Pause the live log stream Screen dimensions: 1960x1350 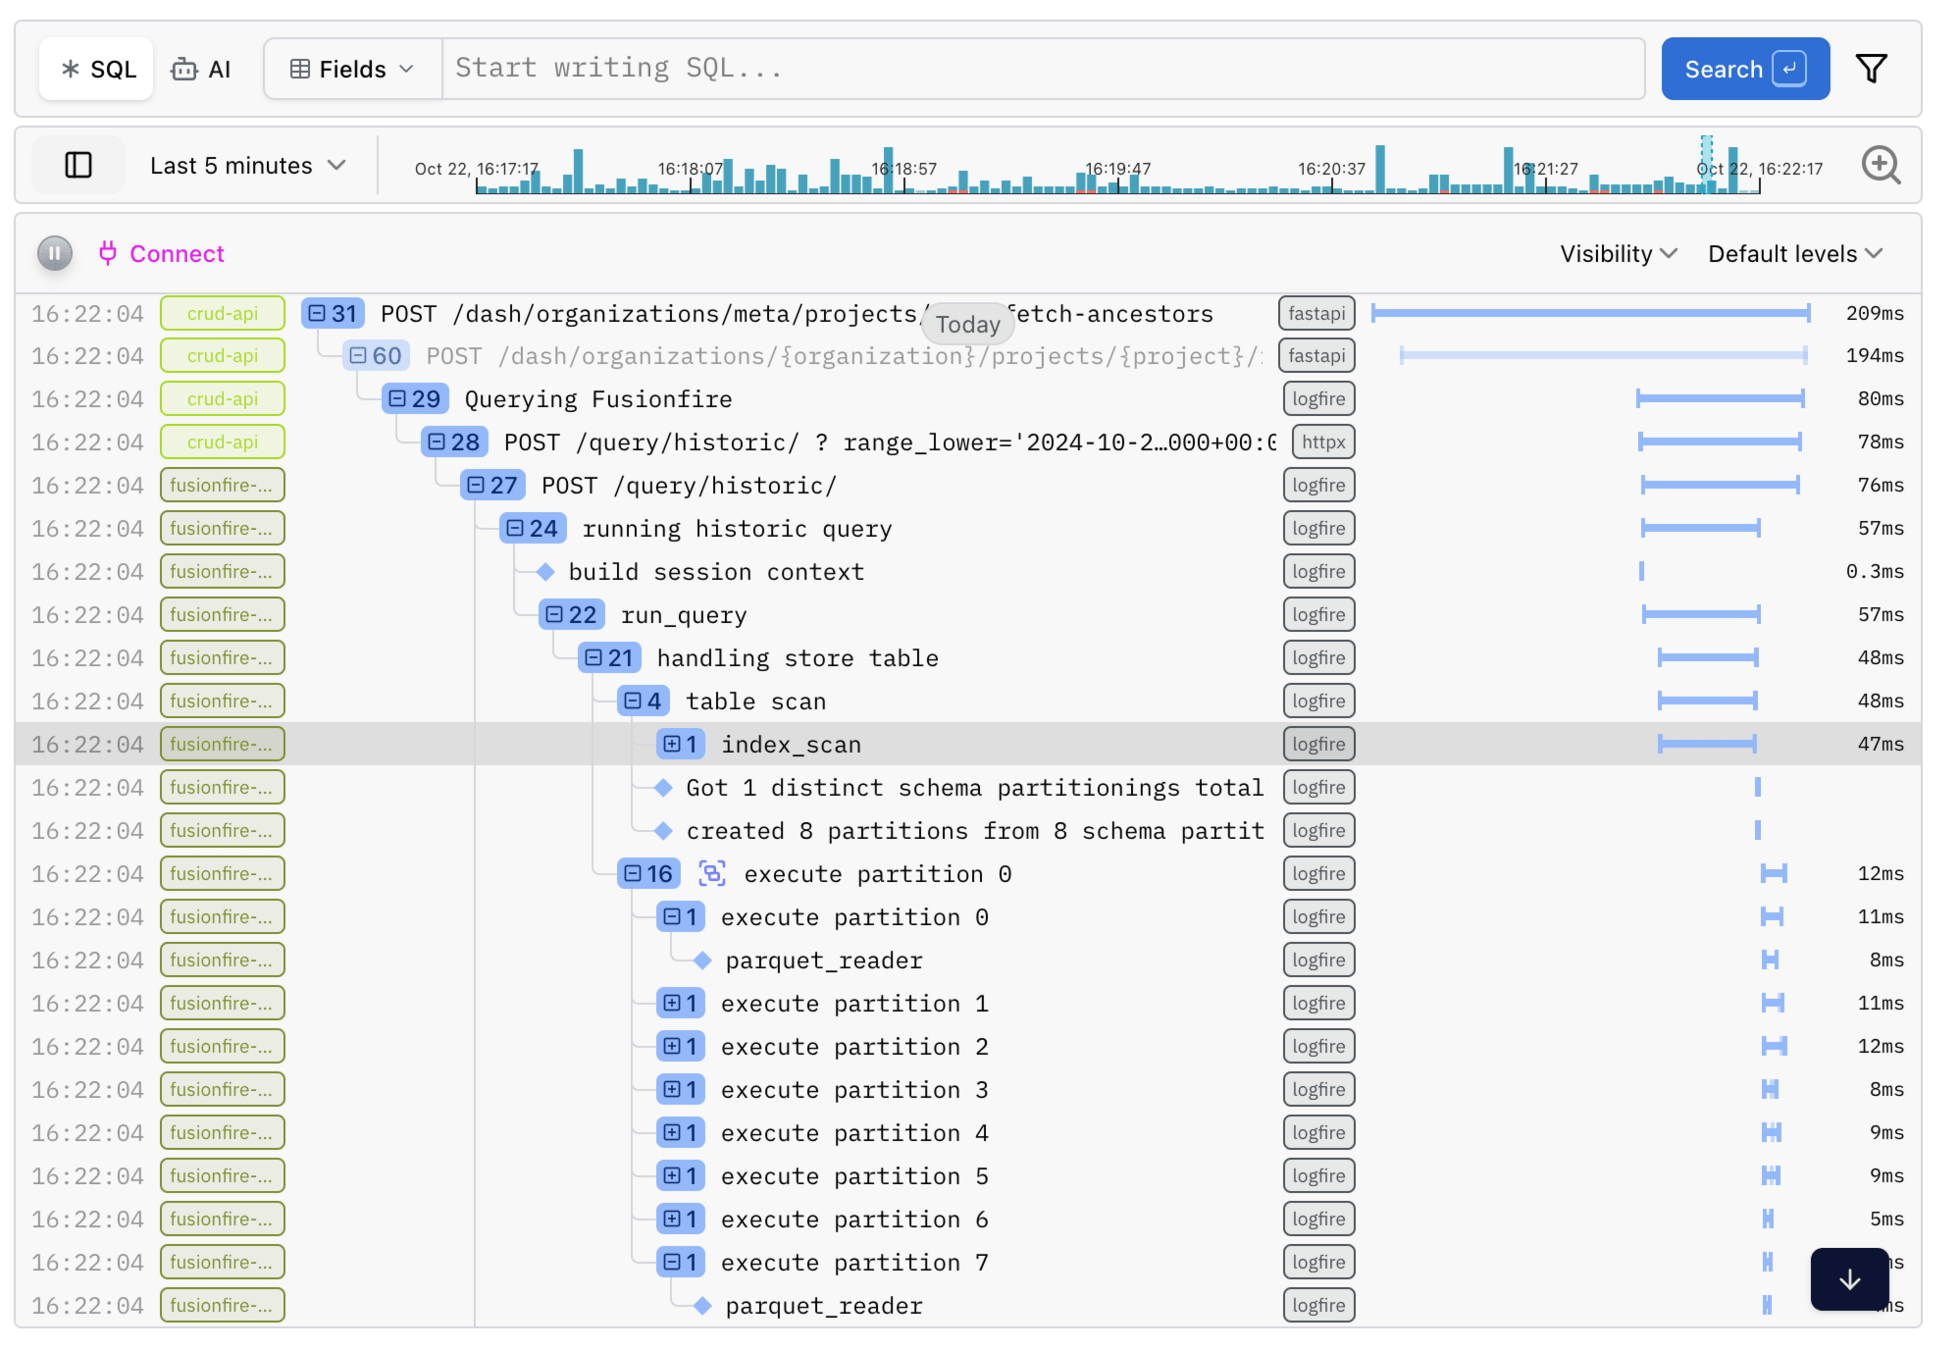pyautogui.click(x=55, y=254)
